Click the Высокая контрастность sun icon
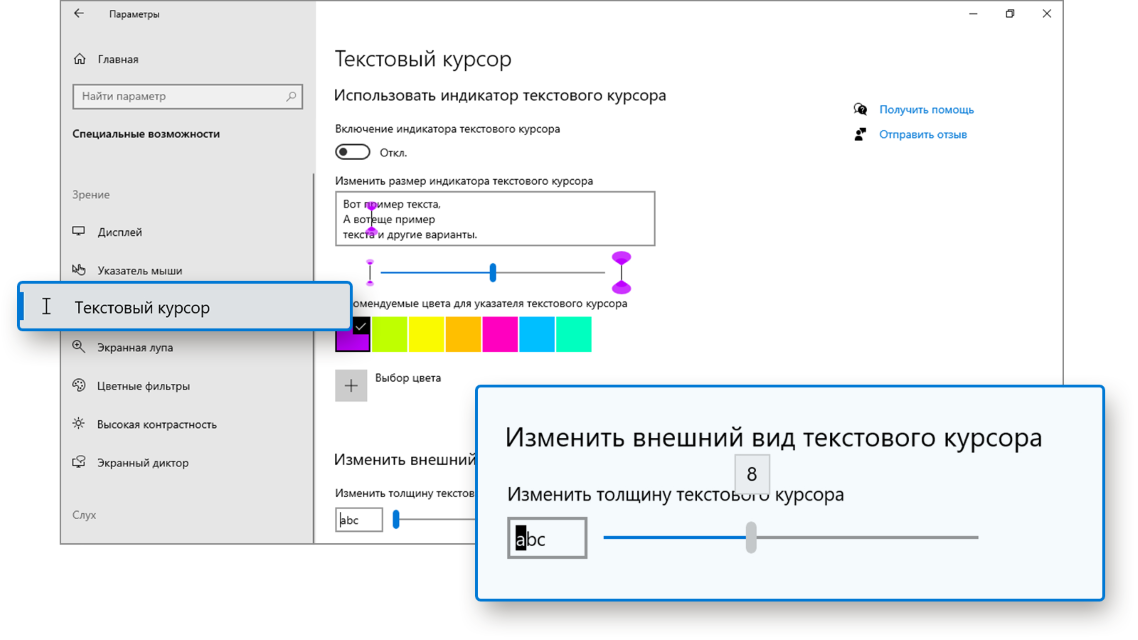 79,424
